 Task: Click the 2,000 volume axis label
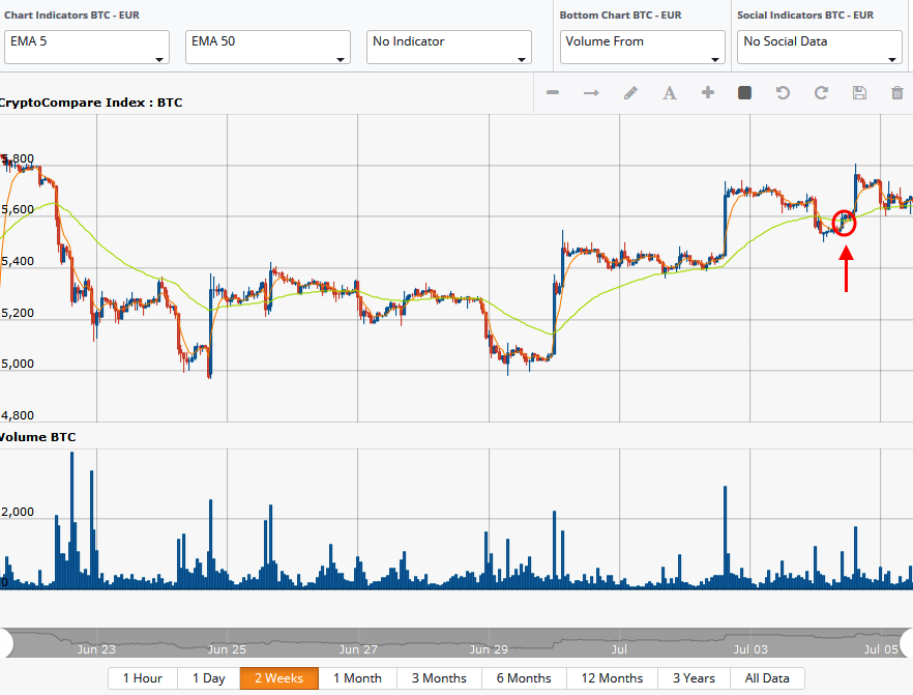click(17, 512)
